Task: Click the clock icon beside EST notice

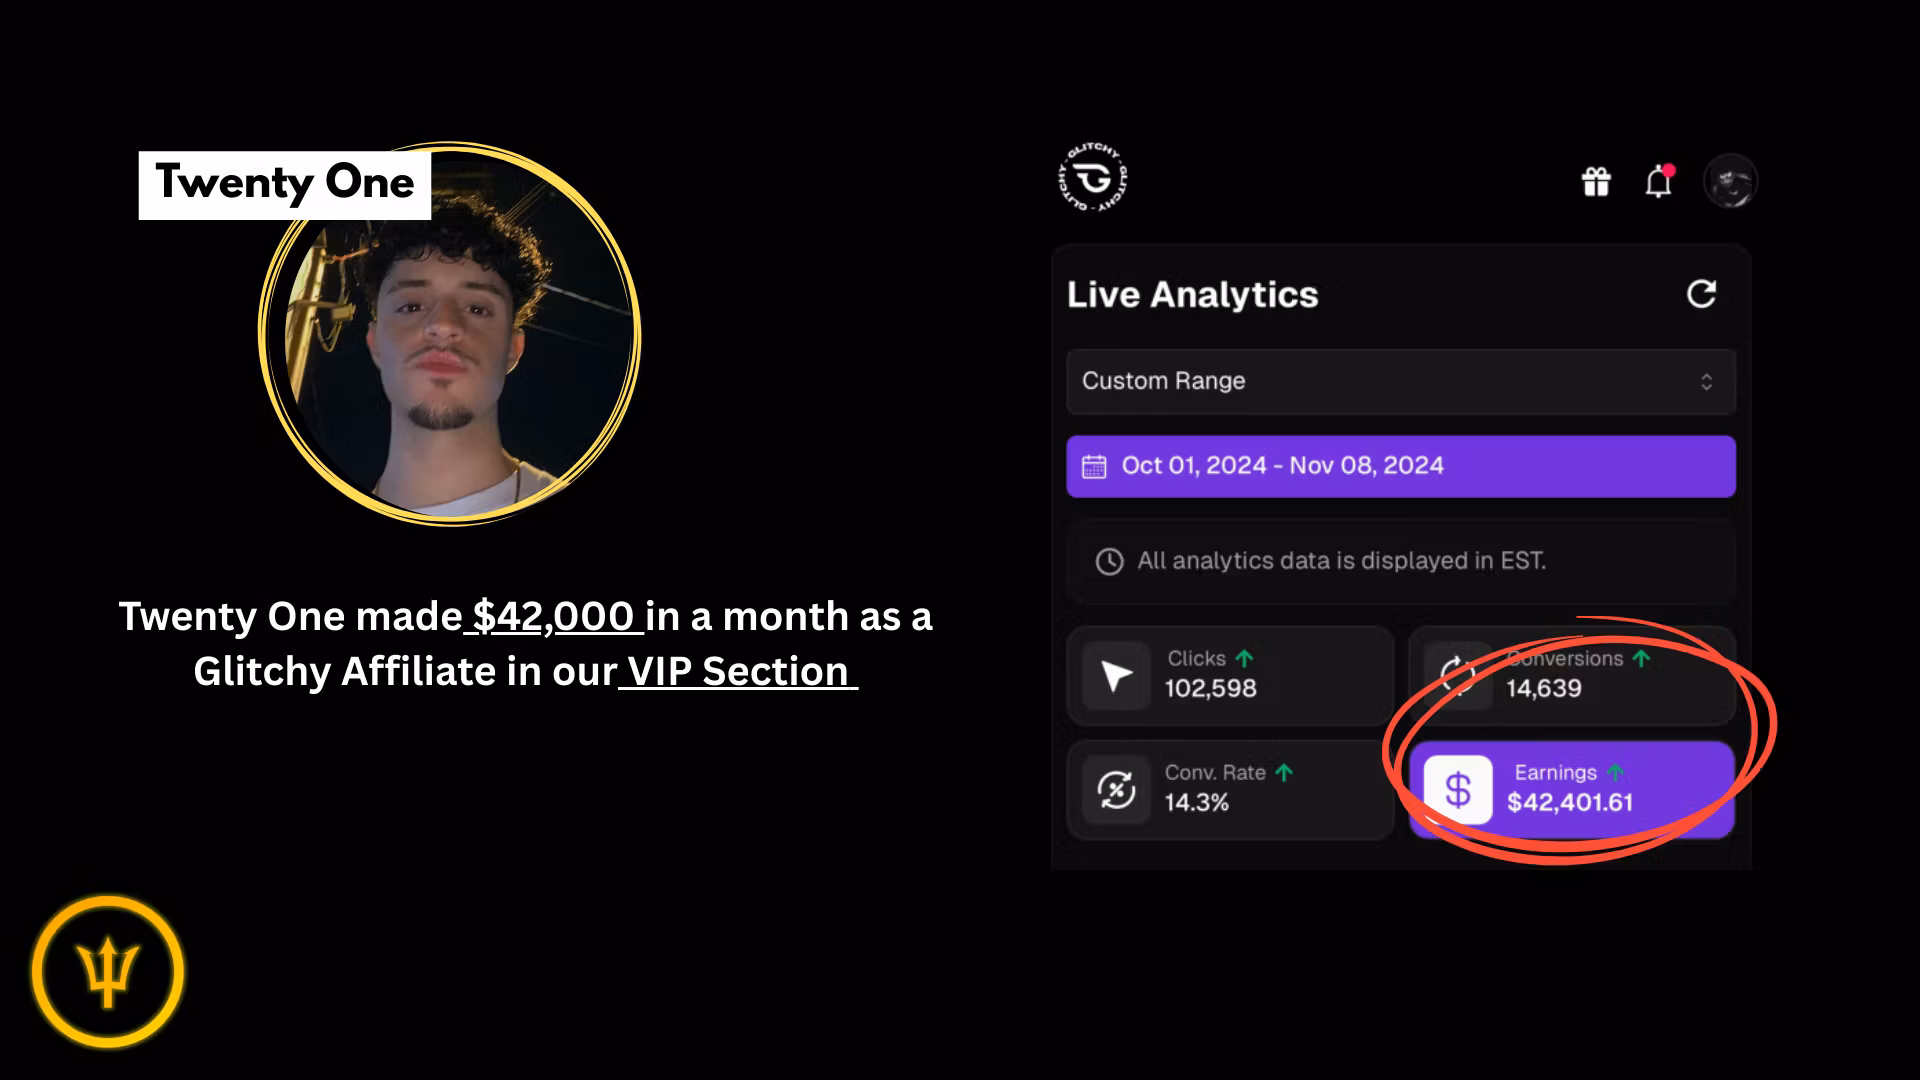Action: pos(1109,561)
